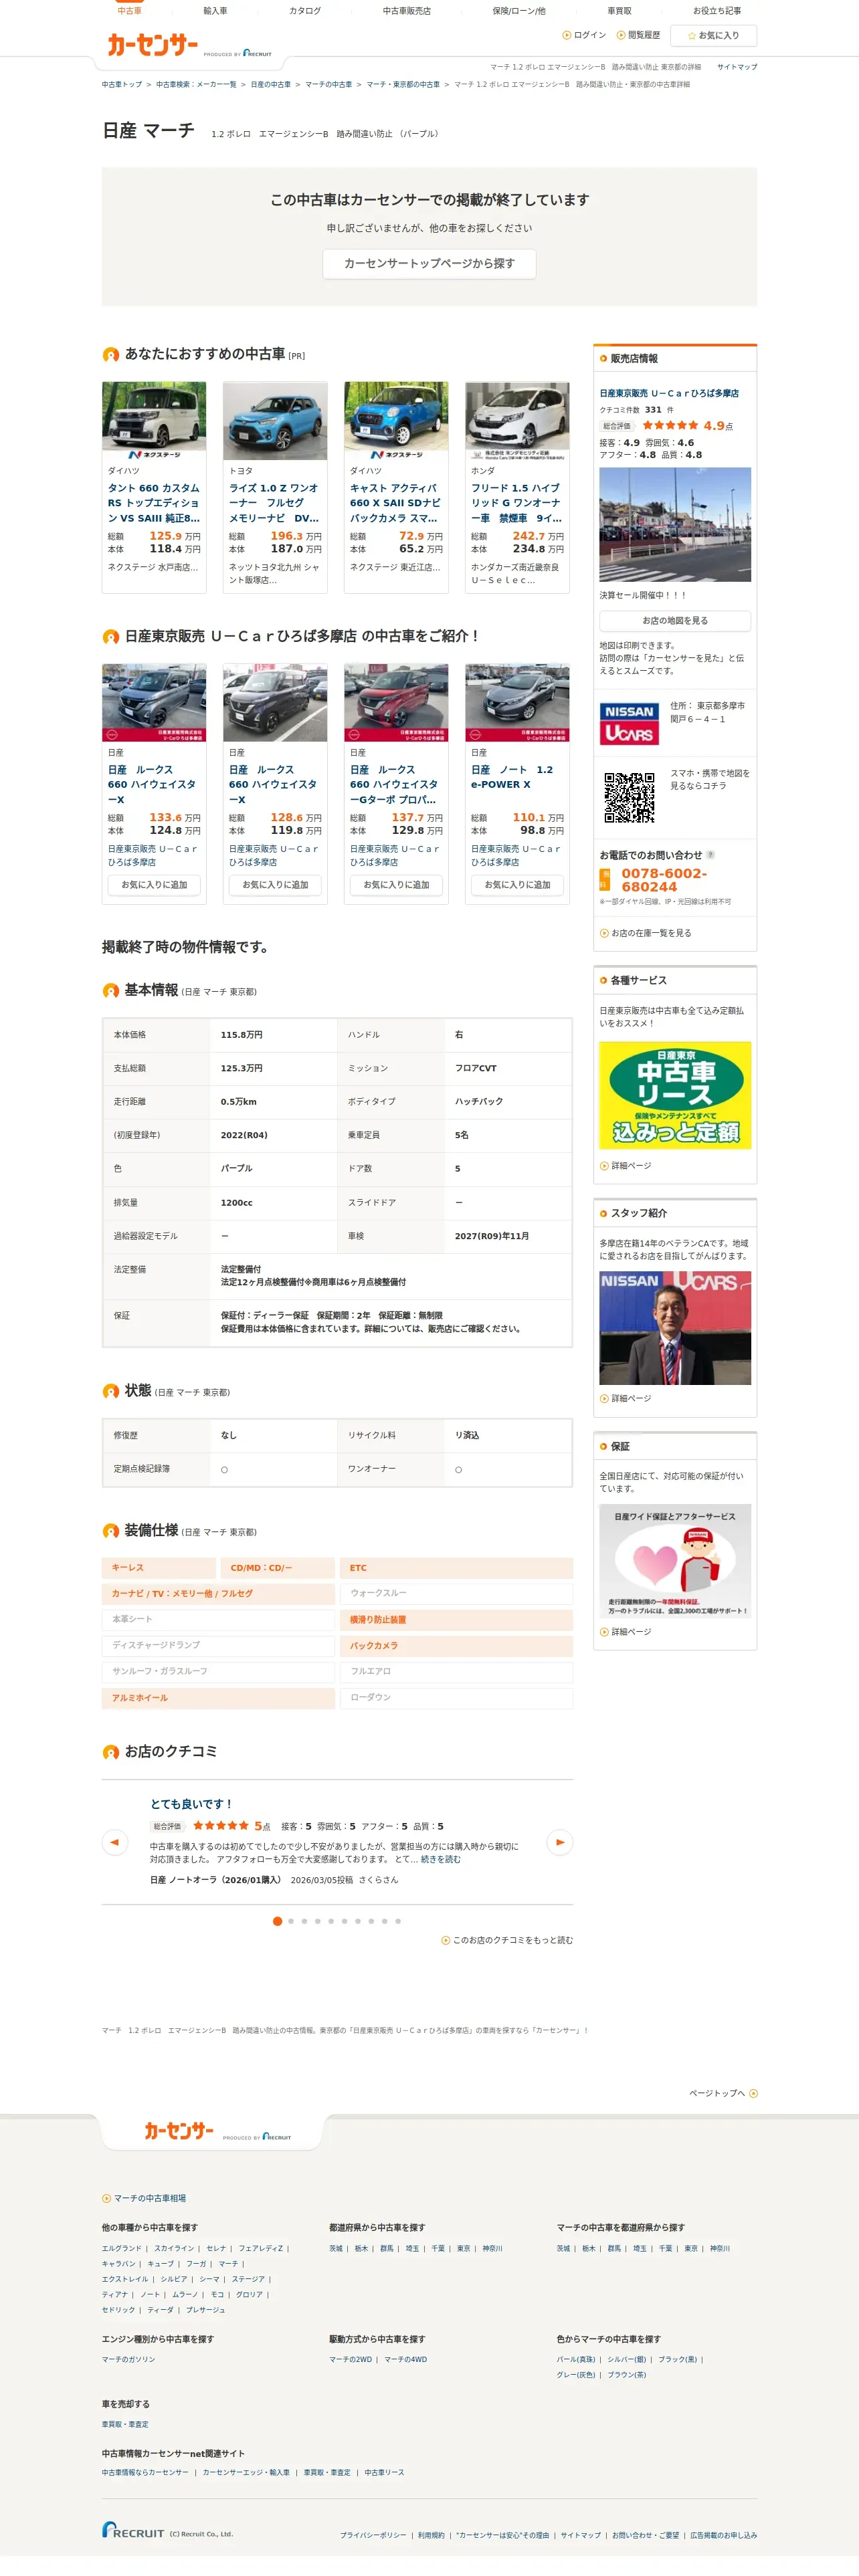Open 広告掲載のお申し込み footer link
Image resolution: width=859 pixels, height=2576 pixels.
click(723, 2535)
